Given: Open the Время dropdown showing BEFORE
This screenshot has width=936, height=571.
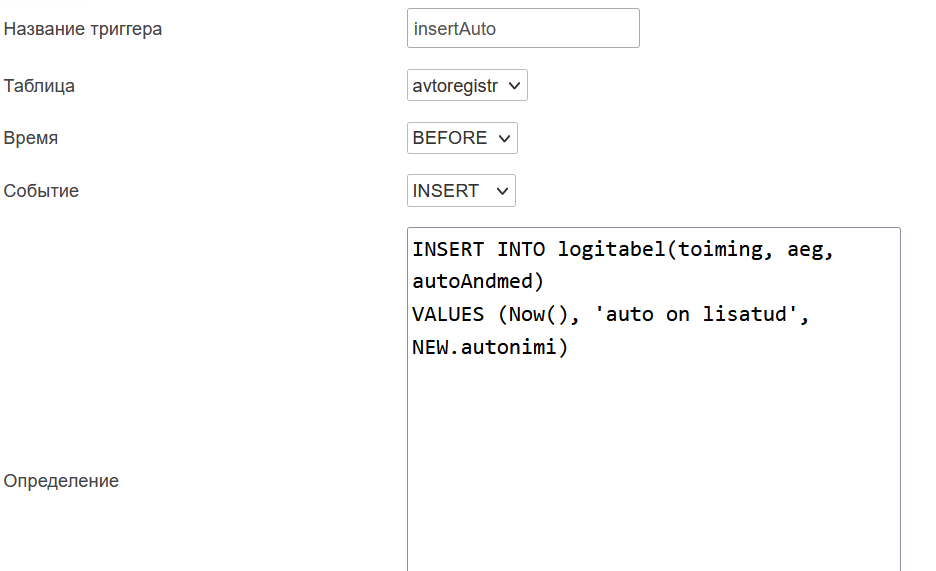Looking at the screenshot, I should coord(462,138).
